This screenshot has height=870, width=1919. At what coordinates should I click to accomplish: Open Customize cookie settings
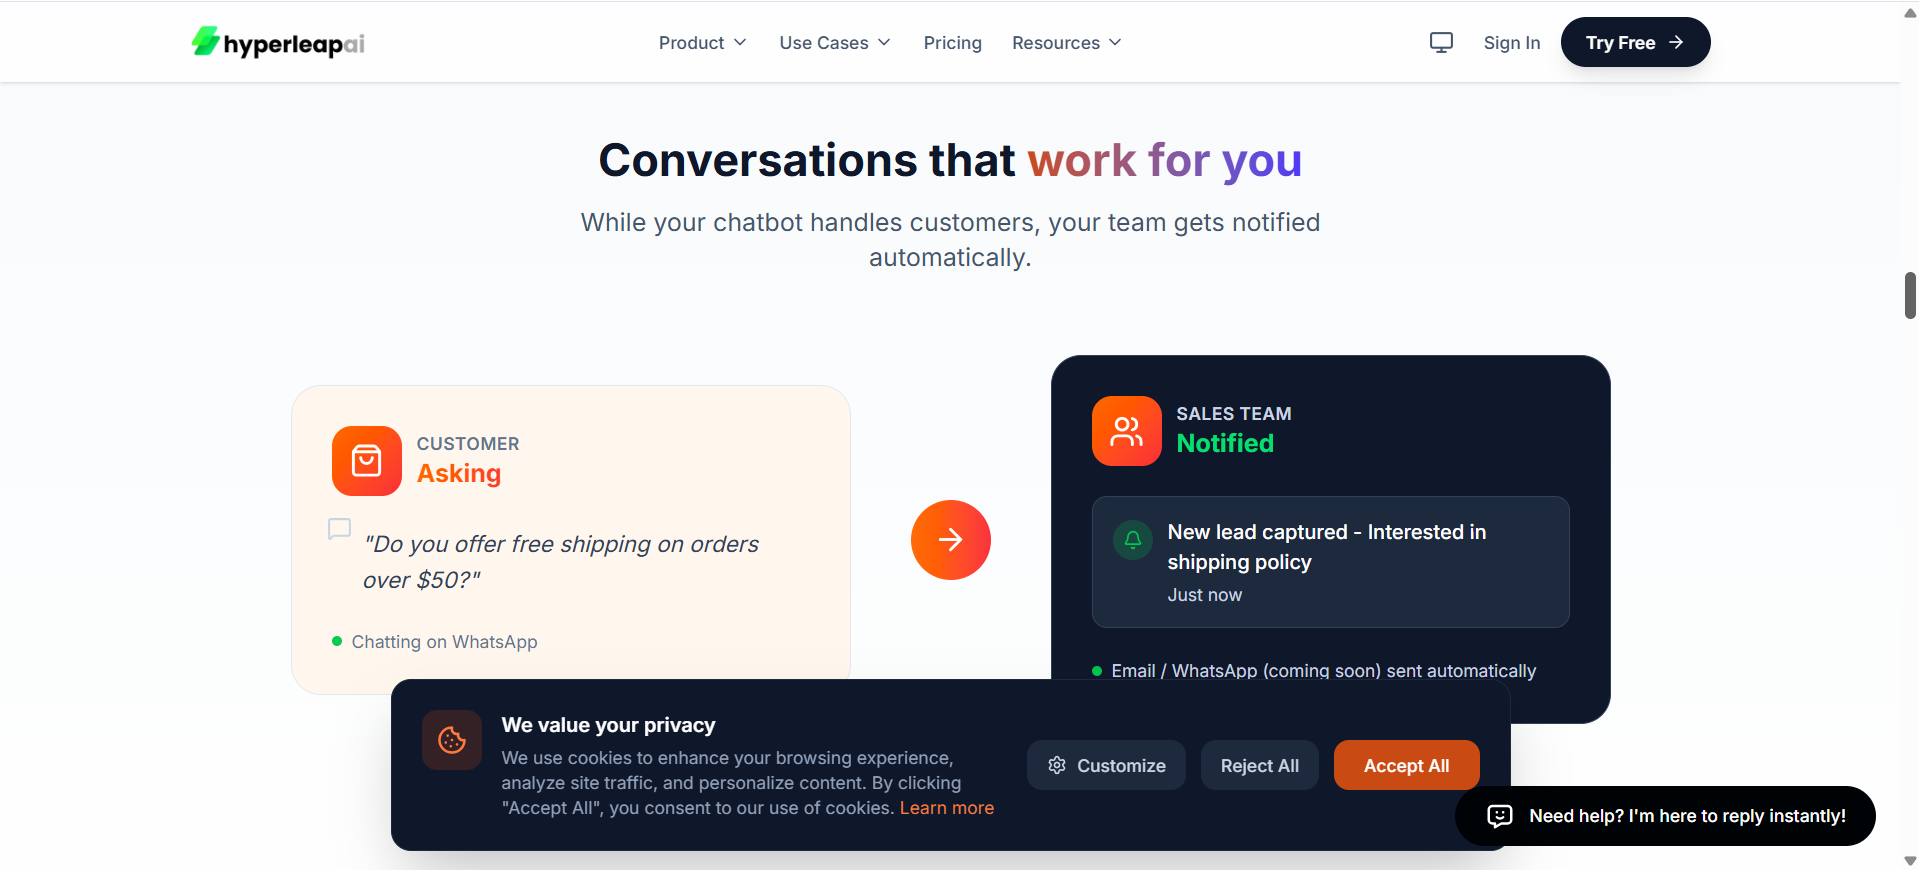1106,765
